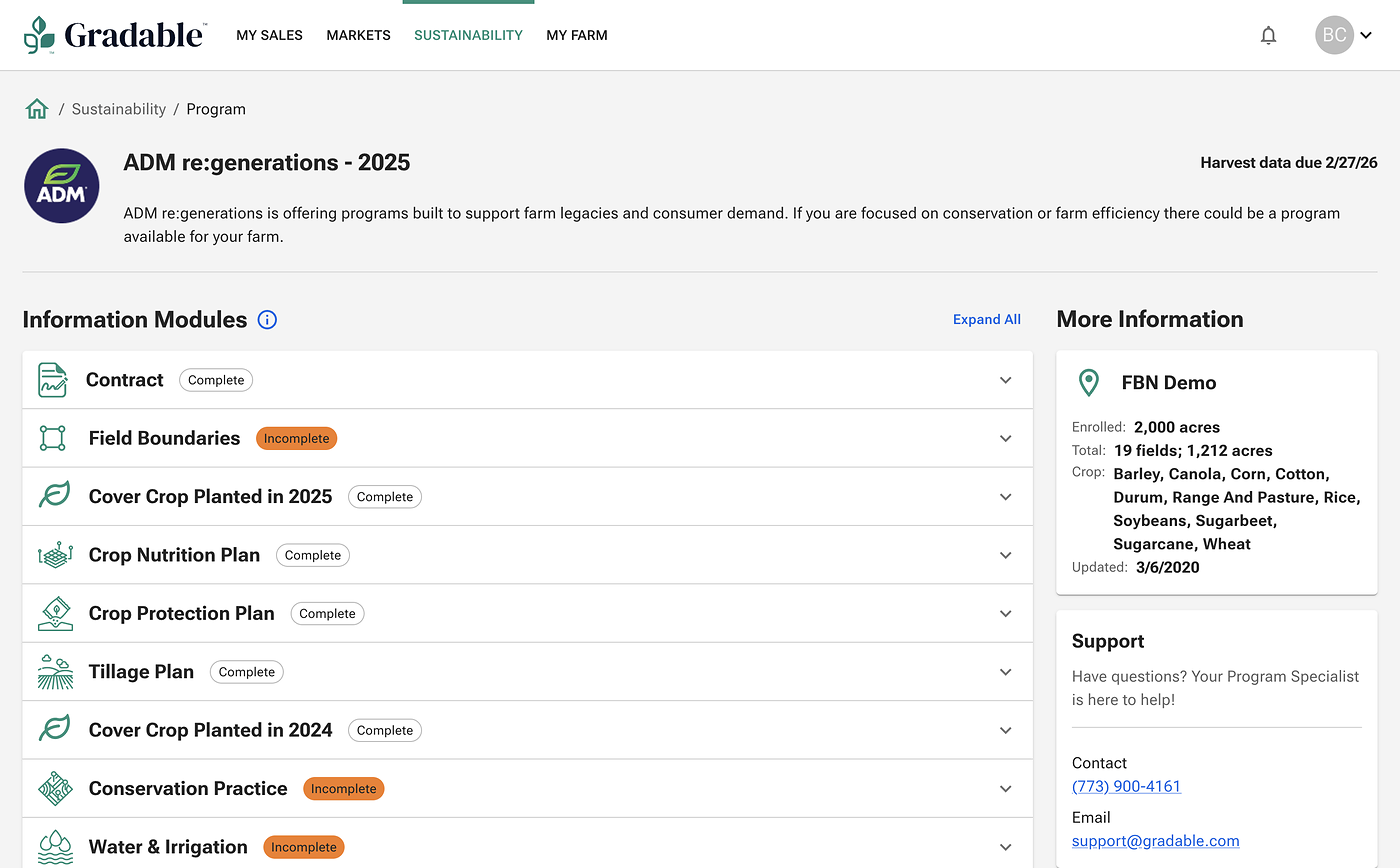
Task: Click Incomplete badge on Field Boundaries
Action: (297, 438)
